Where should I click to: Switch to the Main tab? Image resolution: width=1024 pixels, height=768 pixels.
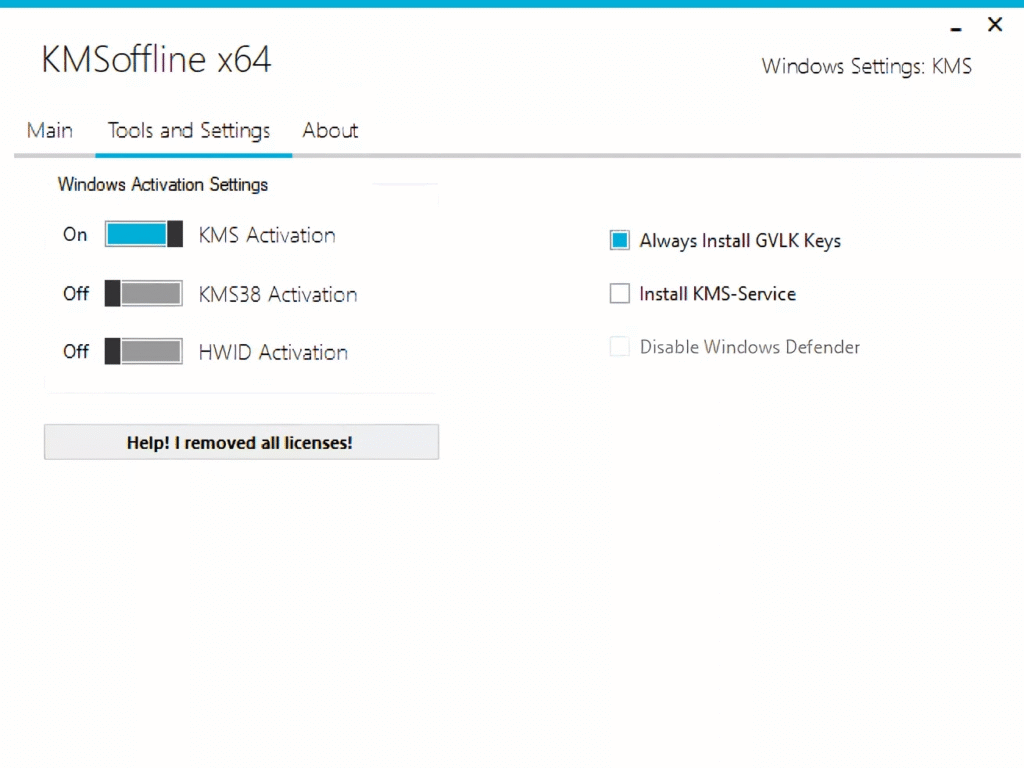[x=49, y=130]
